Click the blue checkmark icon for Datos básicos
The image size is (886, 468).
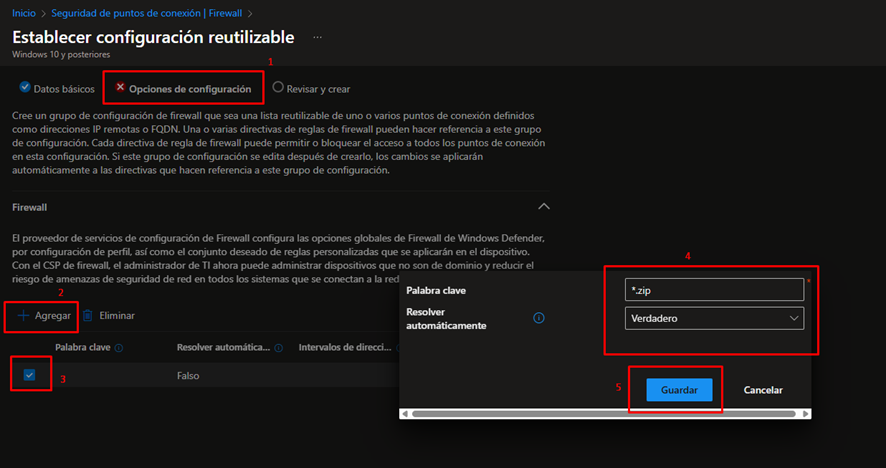[25, 88]
